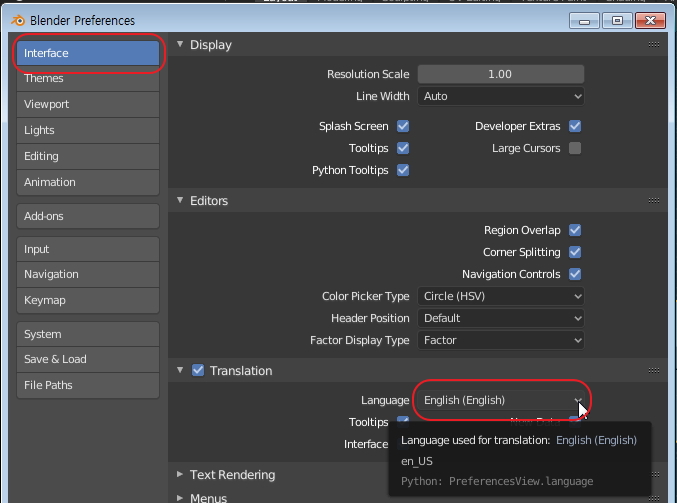
Task: Open the Header Position dropdown
Action: click(x=501, y=318)
